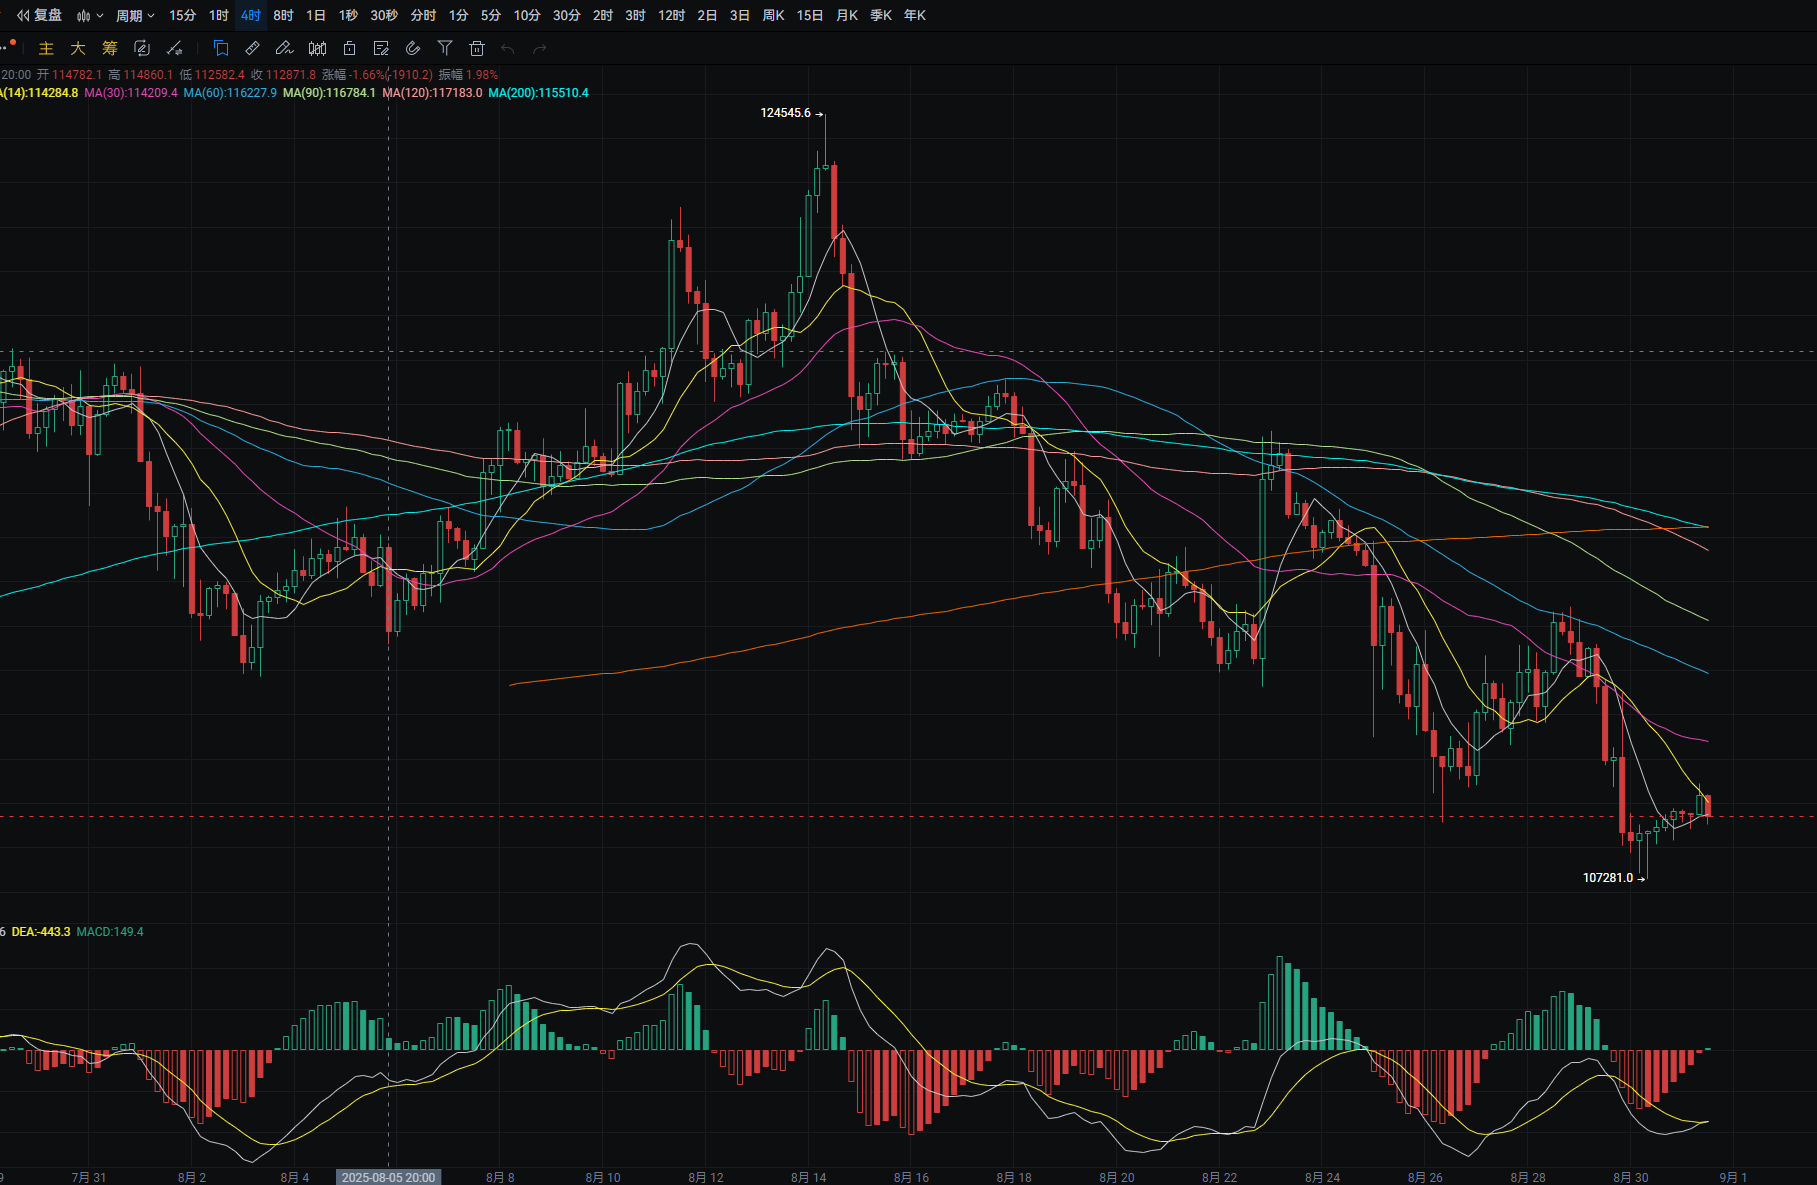The height and width of the screenshot is (1185, 1817).
Task: Click the 2025-08-05 20:00 time axis marker
Action: click(388, 1177)
